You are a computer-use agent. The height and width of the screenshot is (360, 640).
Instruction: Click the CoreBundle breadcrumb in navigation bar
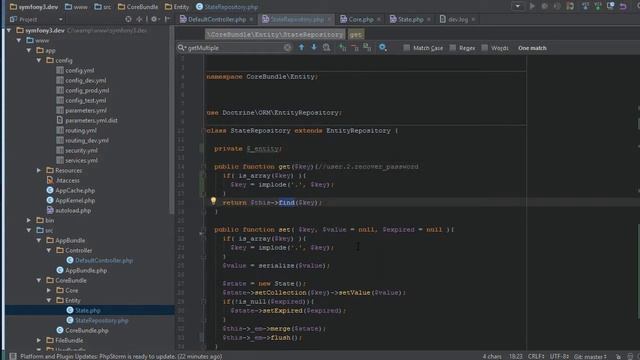point(138,7)
